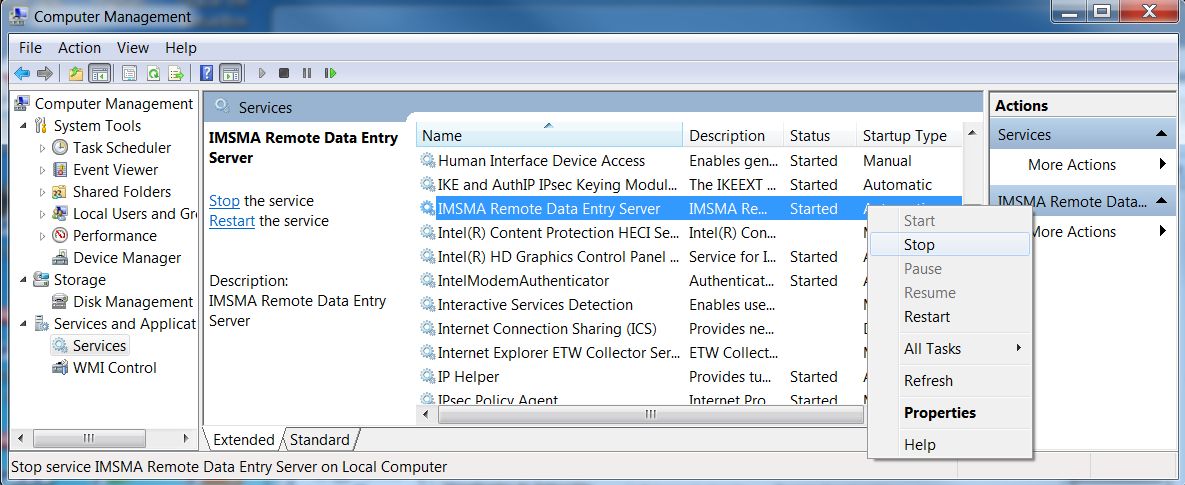Collapse the System Tools tree node
This screenshot has height=485, width=1185.
coord(24,126)
